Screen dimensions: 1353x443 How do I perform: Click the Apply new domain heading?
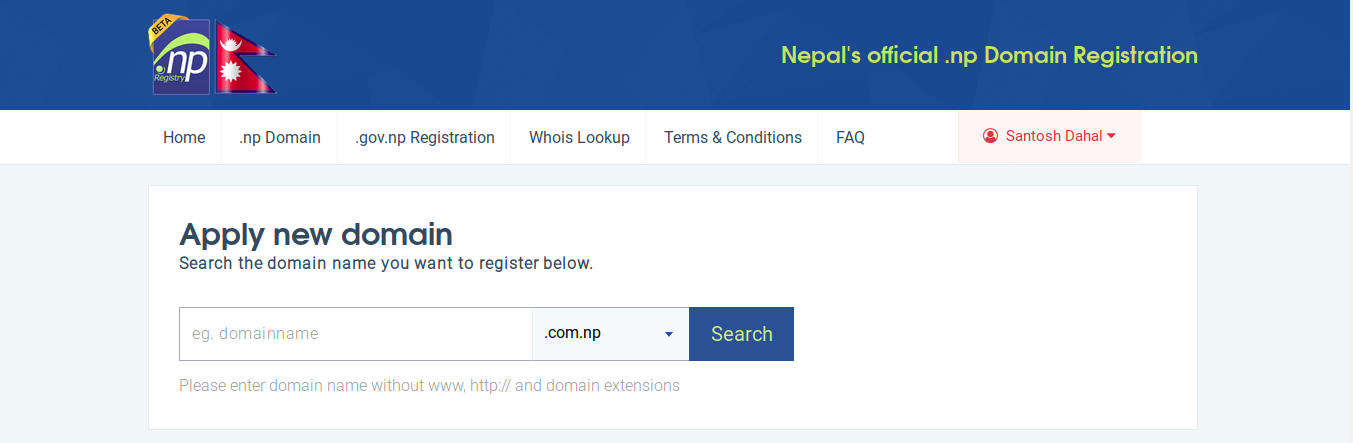click(x=316, y=234)
